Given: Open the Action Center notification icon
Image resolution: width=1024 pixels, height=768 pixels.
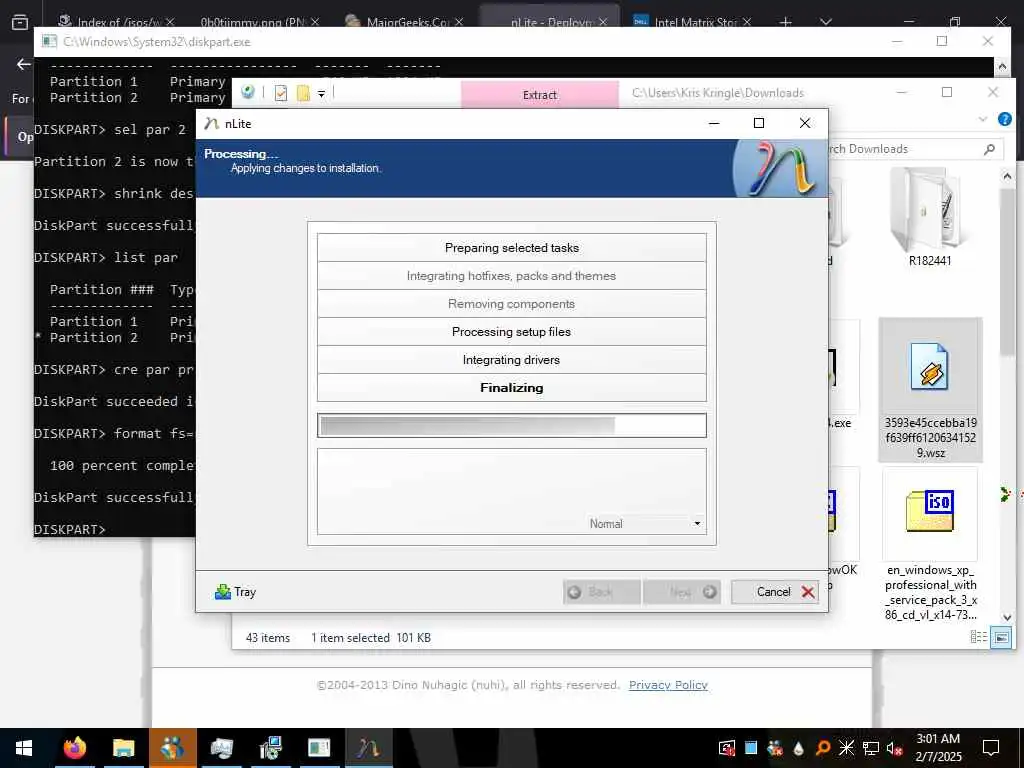Looking at the screenshot, I should 991,748.
